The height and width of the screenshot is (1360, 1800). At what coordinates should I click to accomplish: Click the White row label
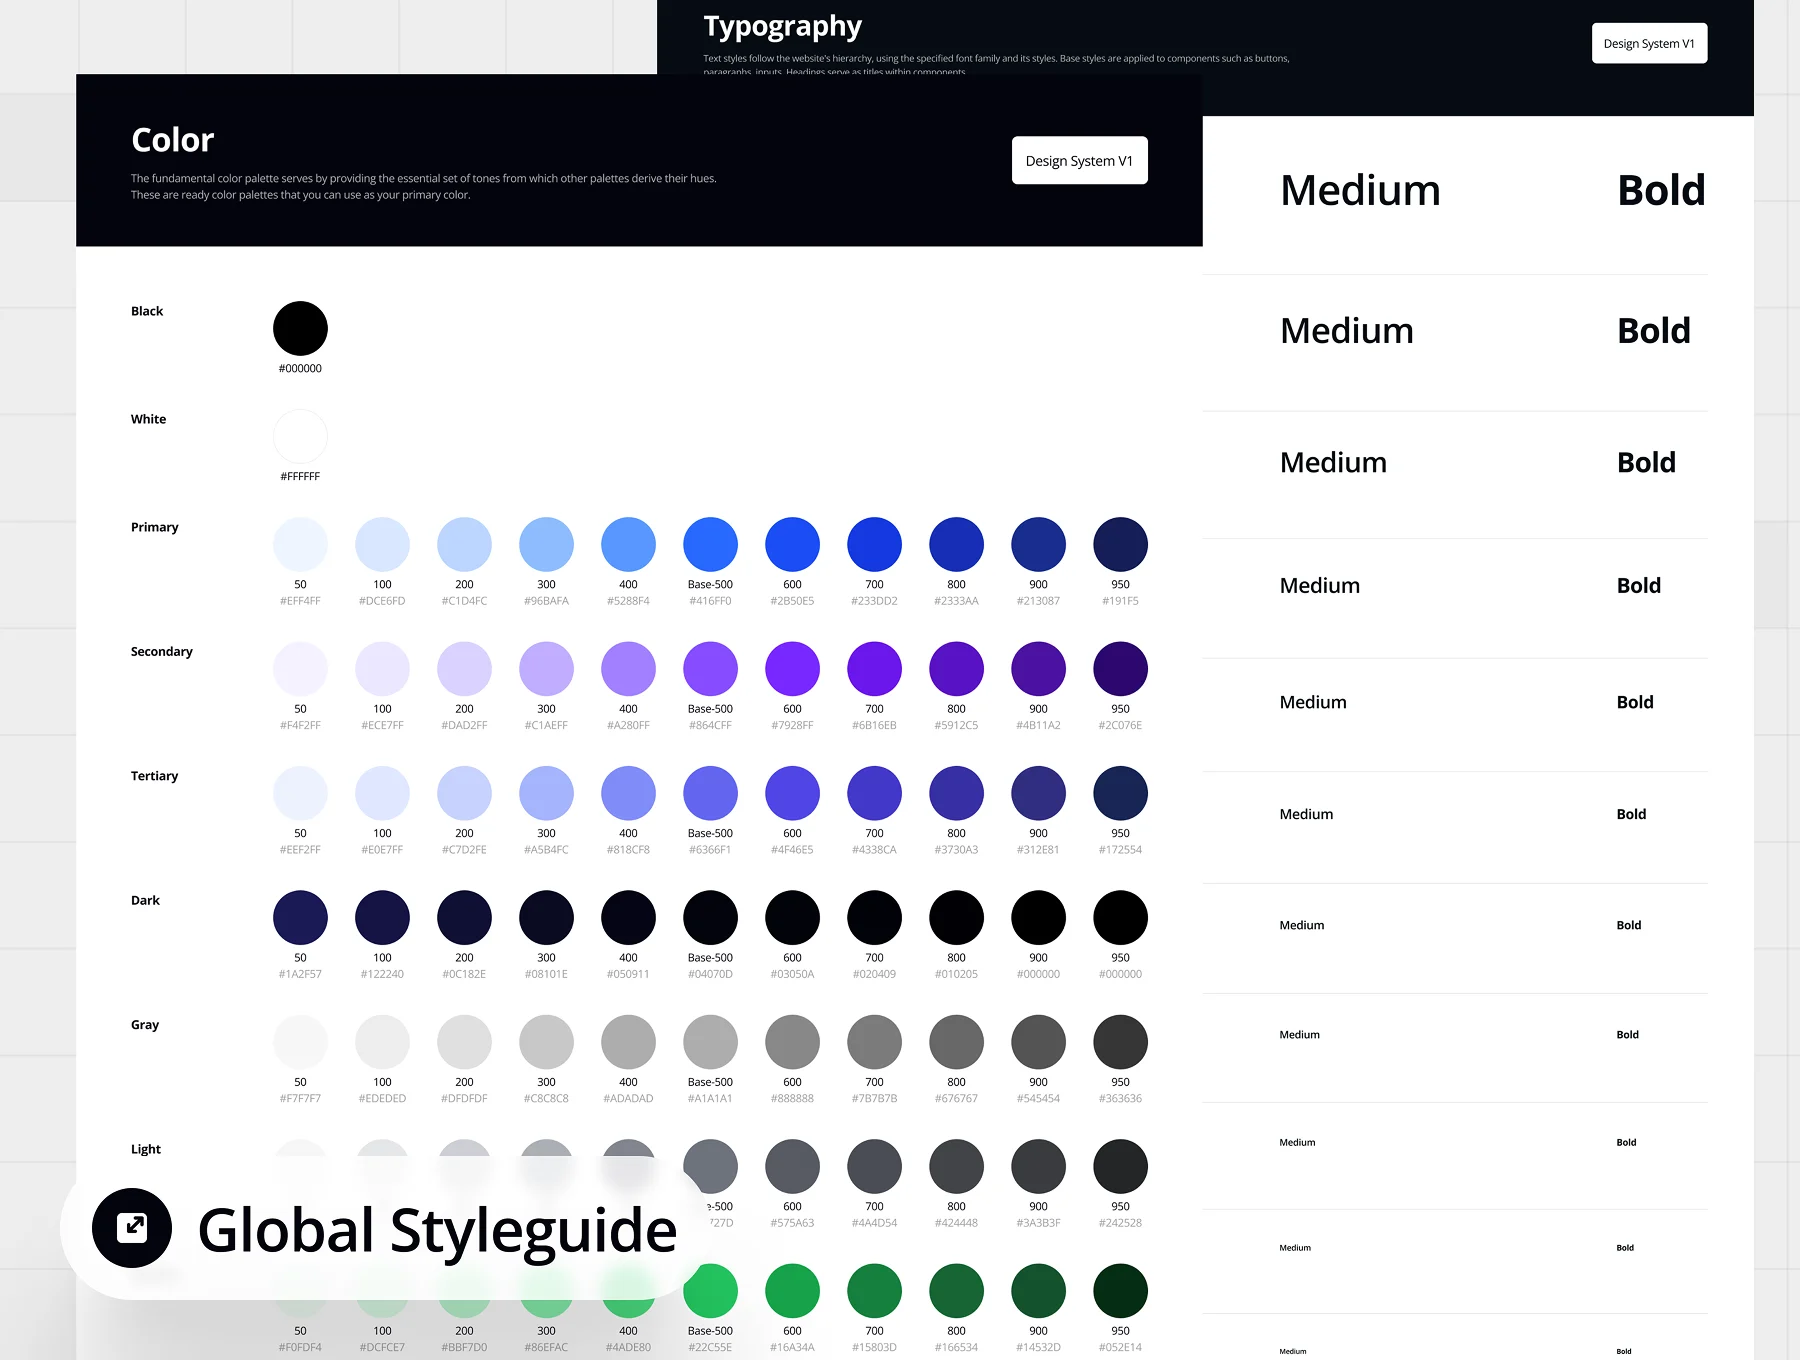(148, 419)
